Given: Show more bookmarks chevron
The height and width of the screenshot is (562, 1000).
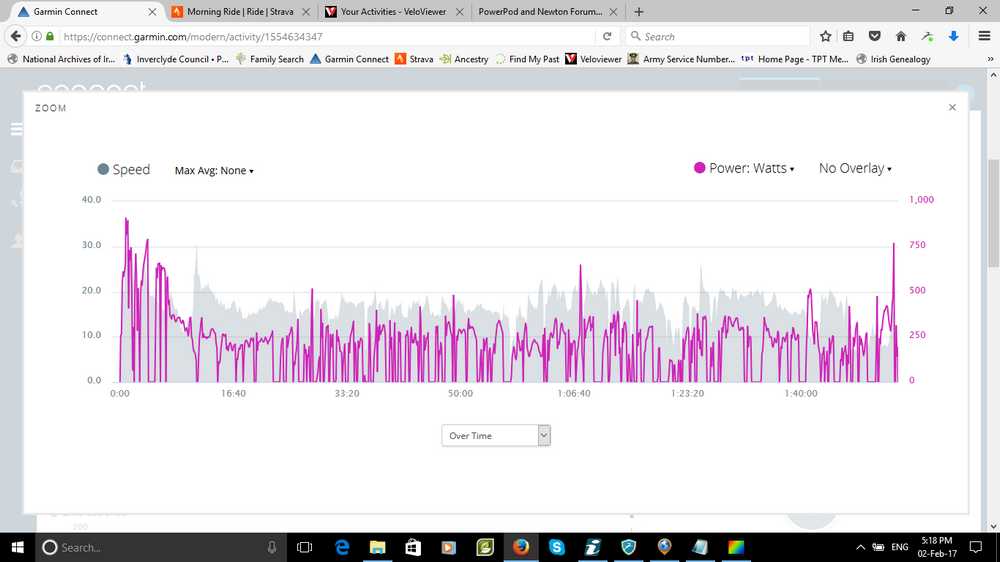Looking at the screenshot, I should 990,59.
